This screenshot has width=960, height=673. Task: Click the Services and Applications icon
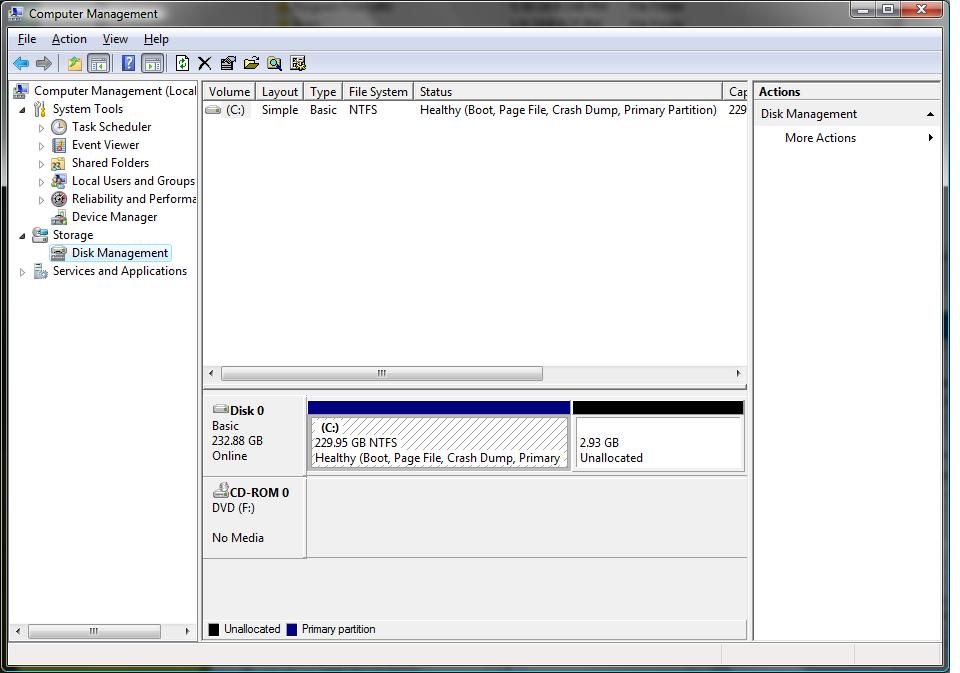[40, 271]
